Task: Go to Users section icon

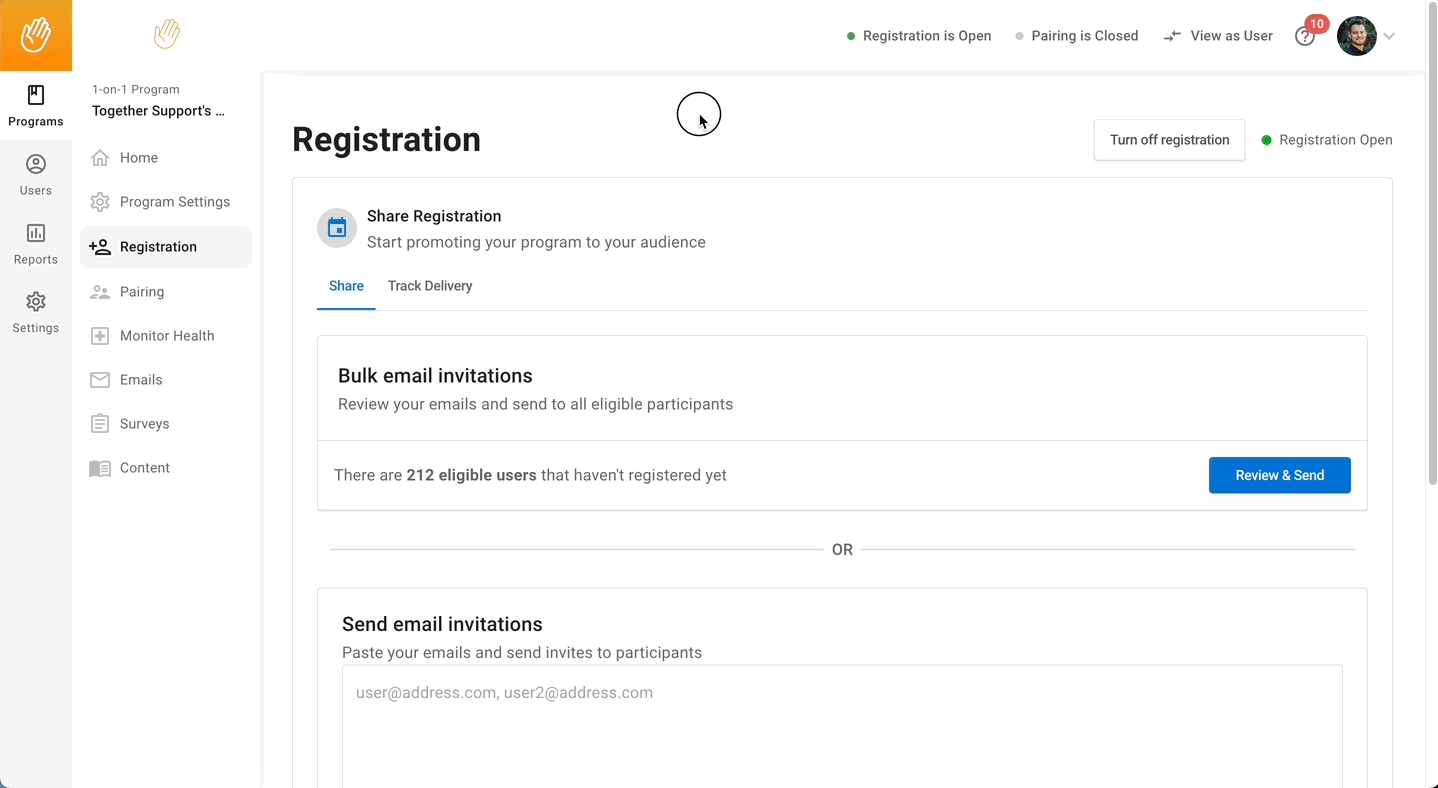Action: (x=36, y=164)
